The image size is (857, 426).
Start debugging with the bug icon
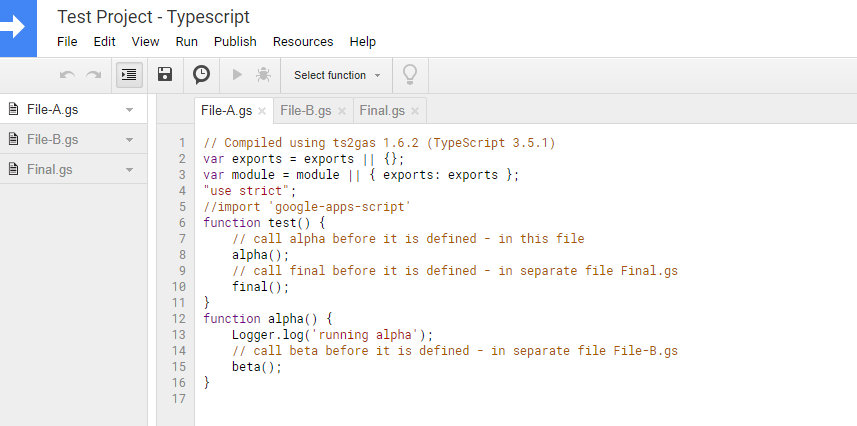coord(263,75)
